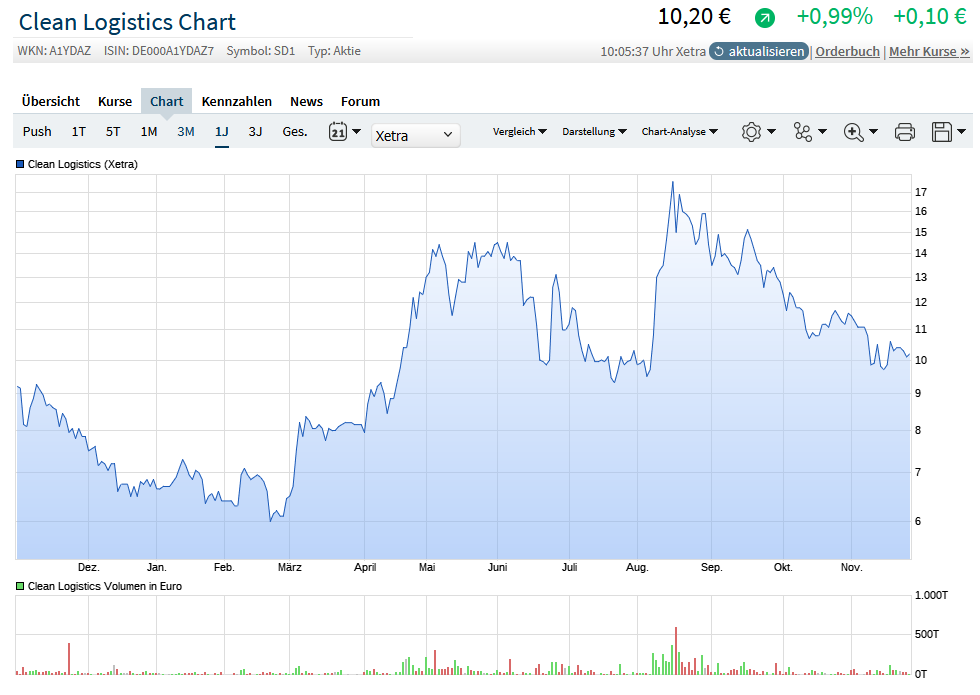Expand the settings gear dropdown arrow
Screen dimensions: 980x695
click(771, 131)
